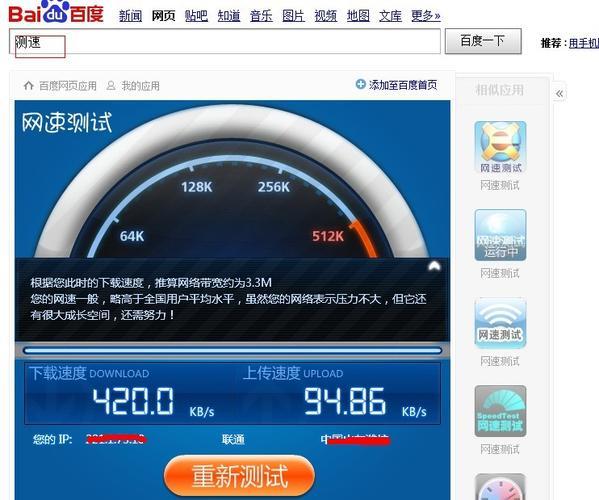Image resolution: width=599 pixels, height=500 pixels.
Task: Click the 推算网络带宽约为3.3M text line
Action: click(x=213, y=283)
